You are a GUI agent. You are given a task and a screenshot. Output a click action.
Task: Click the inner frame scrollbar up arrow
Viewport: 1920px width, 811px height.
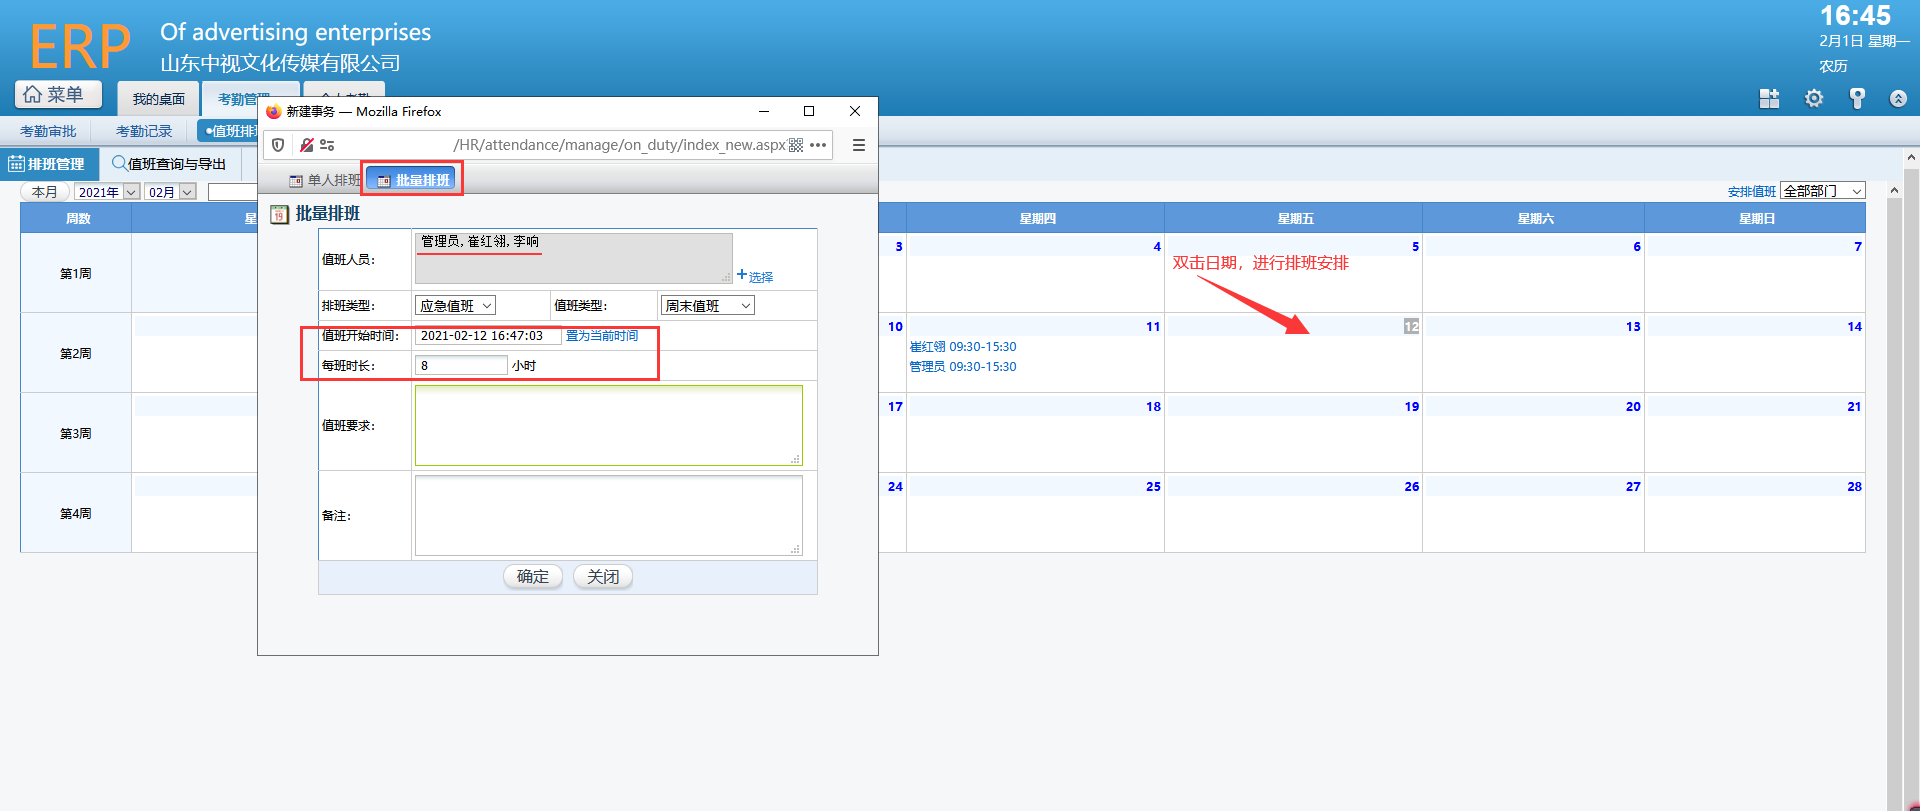pyautogui.click(x=1893, y=190)
